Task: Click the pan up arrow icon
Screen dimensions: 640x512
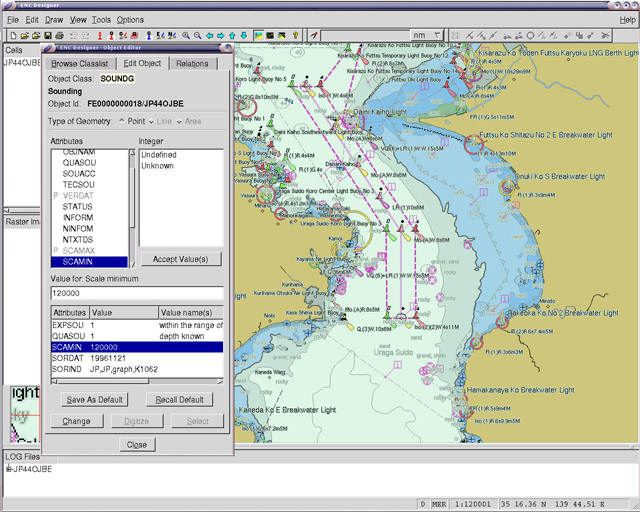Action: pos(232,35)
